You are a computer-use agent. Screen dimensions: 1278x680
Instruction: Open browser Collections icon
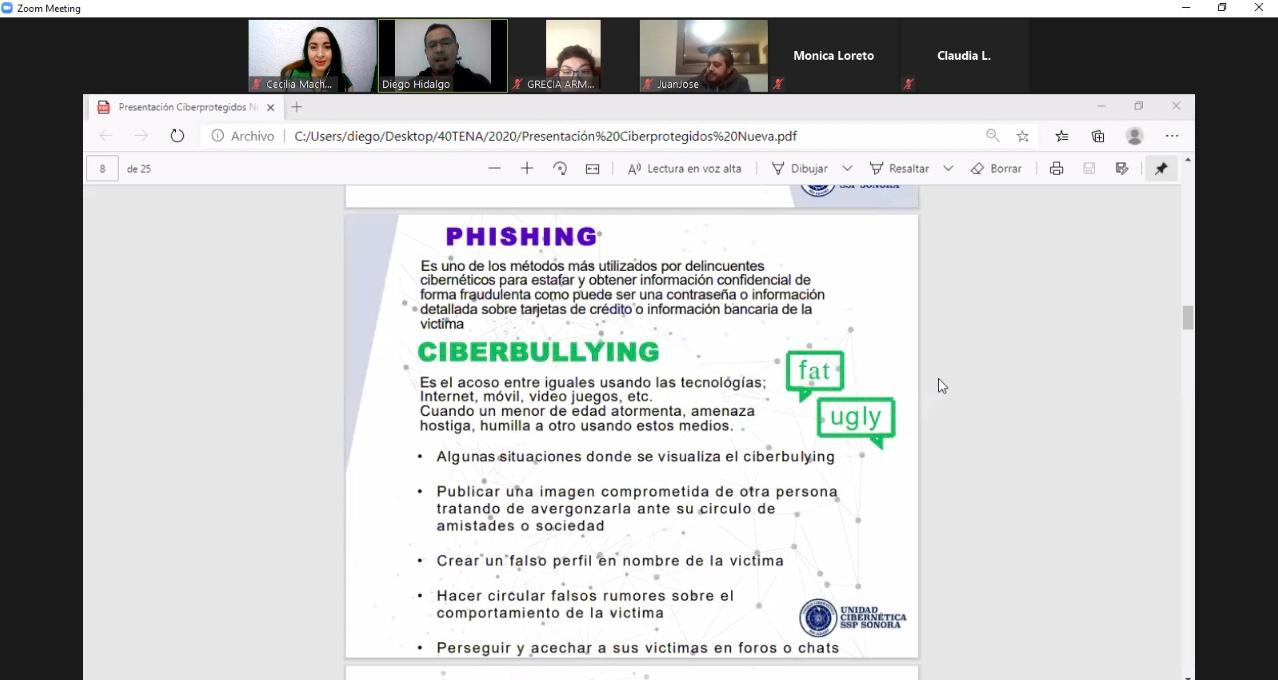click(x=1098, y=136)
